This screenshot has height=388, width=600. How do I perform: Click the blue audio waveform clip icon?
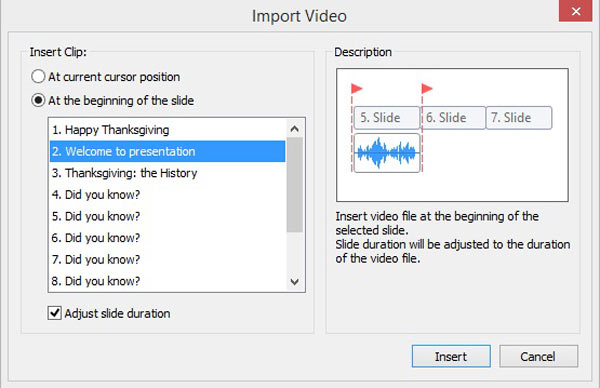point(386,153)
